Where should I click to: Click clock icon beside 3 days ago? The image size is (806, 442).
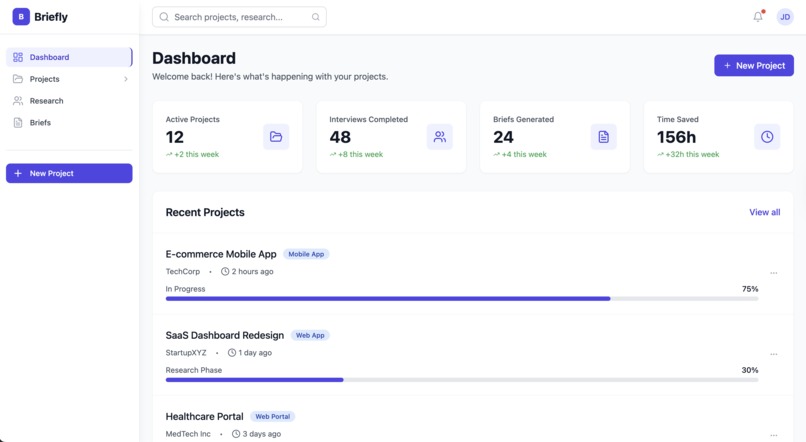click(x=236, y=434)
